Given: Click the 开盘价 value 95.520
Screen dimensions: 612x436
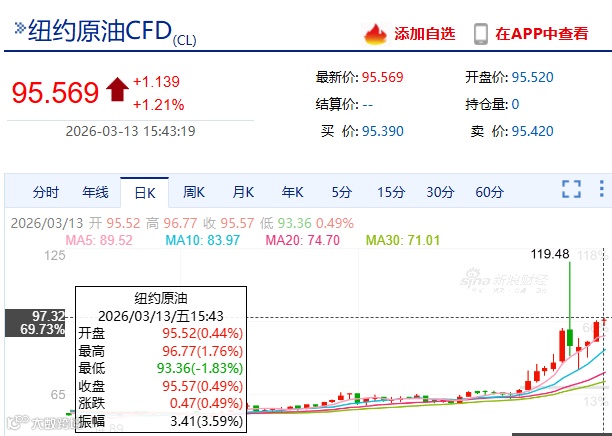Looking at the screenshot, I should click(532, 77).
